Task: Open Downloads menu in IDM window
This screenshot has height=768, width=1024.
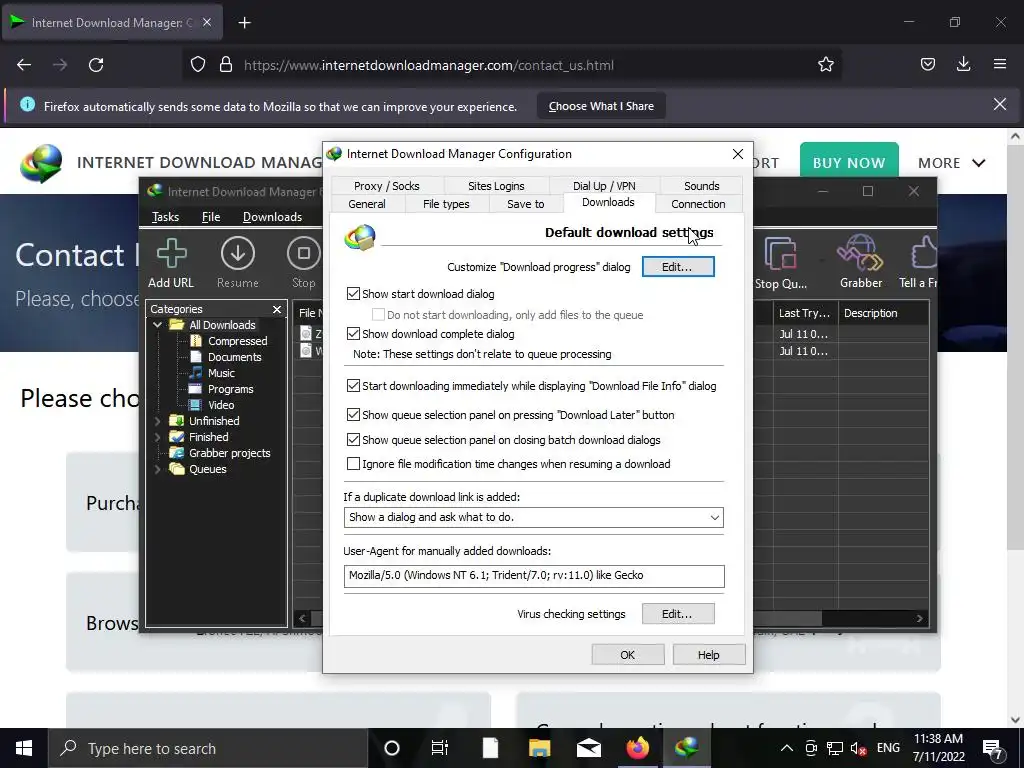Action: click(x=272, y=217)
